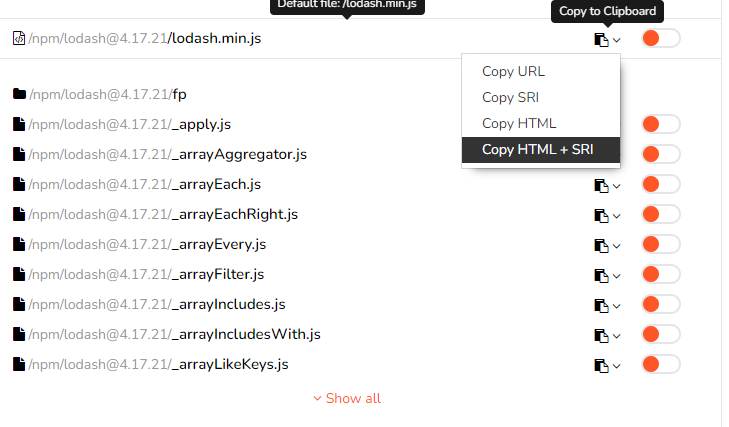Viewport: 729px width, 427px height.
Task: Open the _arrayEvery.js file link
Action: [147, 244]
